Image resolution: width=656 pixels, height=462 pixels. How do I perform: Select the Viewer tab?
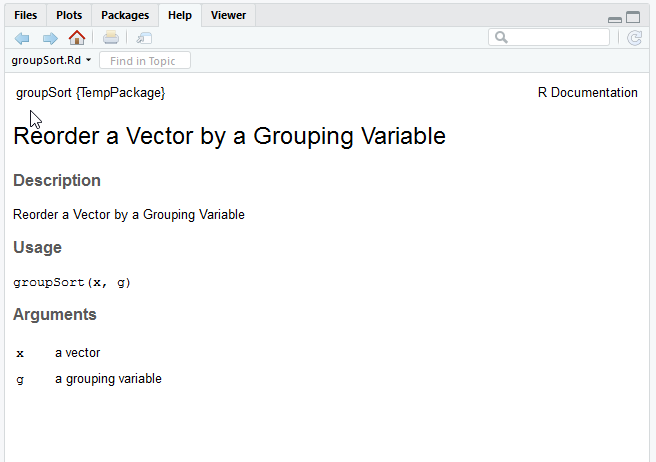click(228, 15)
